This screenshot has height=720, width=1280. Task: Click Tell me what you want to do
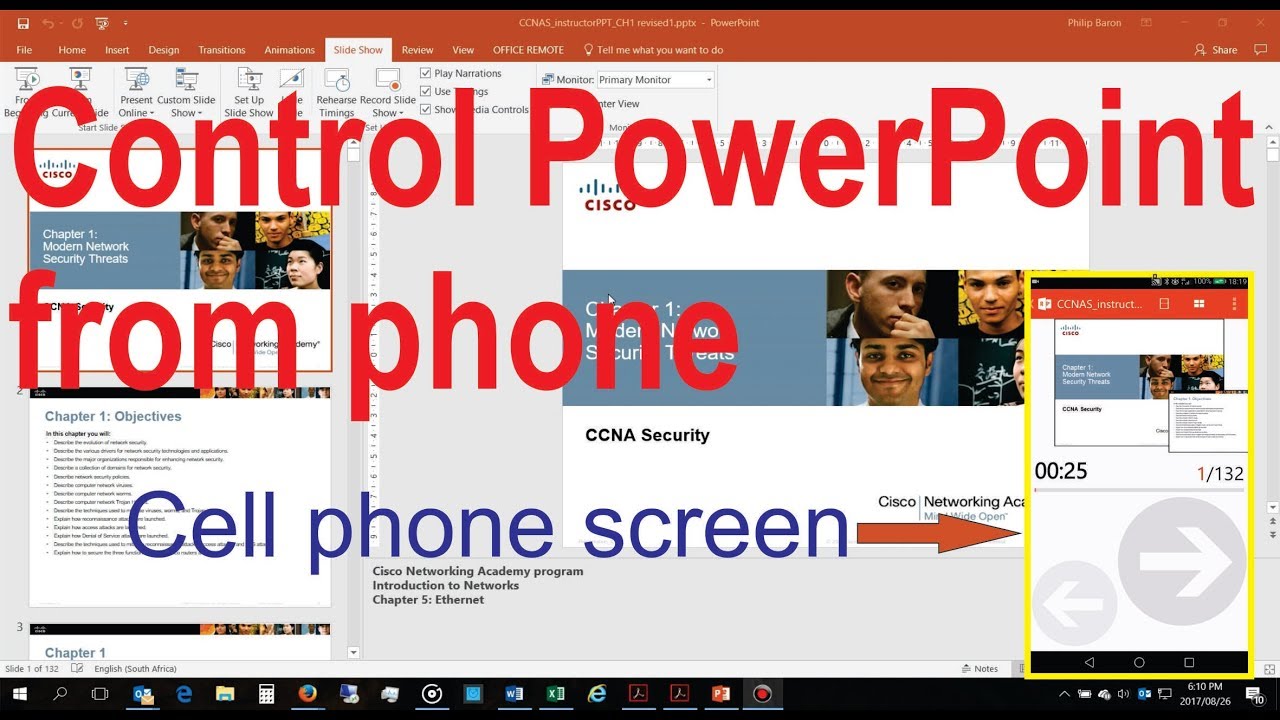pos(653,50)
